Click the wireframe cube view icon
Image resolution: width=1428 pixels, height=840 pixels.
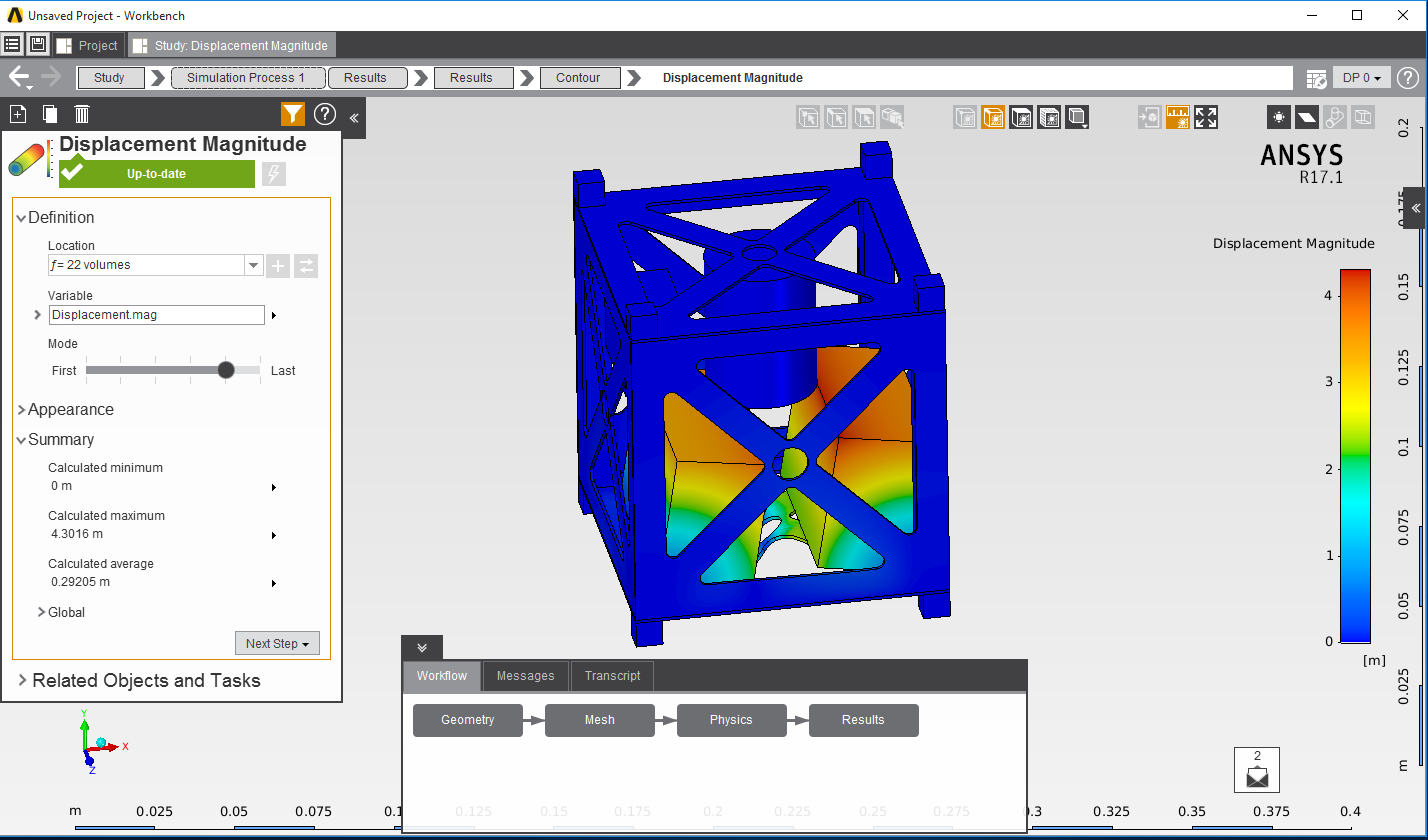tap(1363, 117)
